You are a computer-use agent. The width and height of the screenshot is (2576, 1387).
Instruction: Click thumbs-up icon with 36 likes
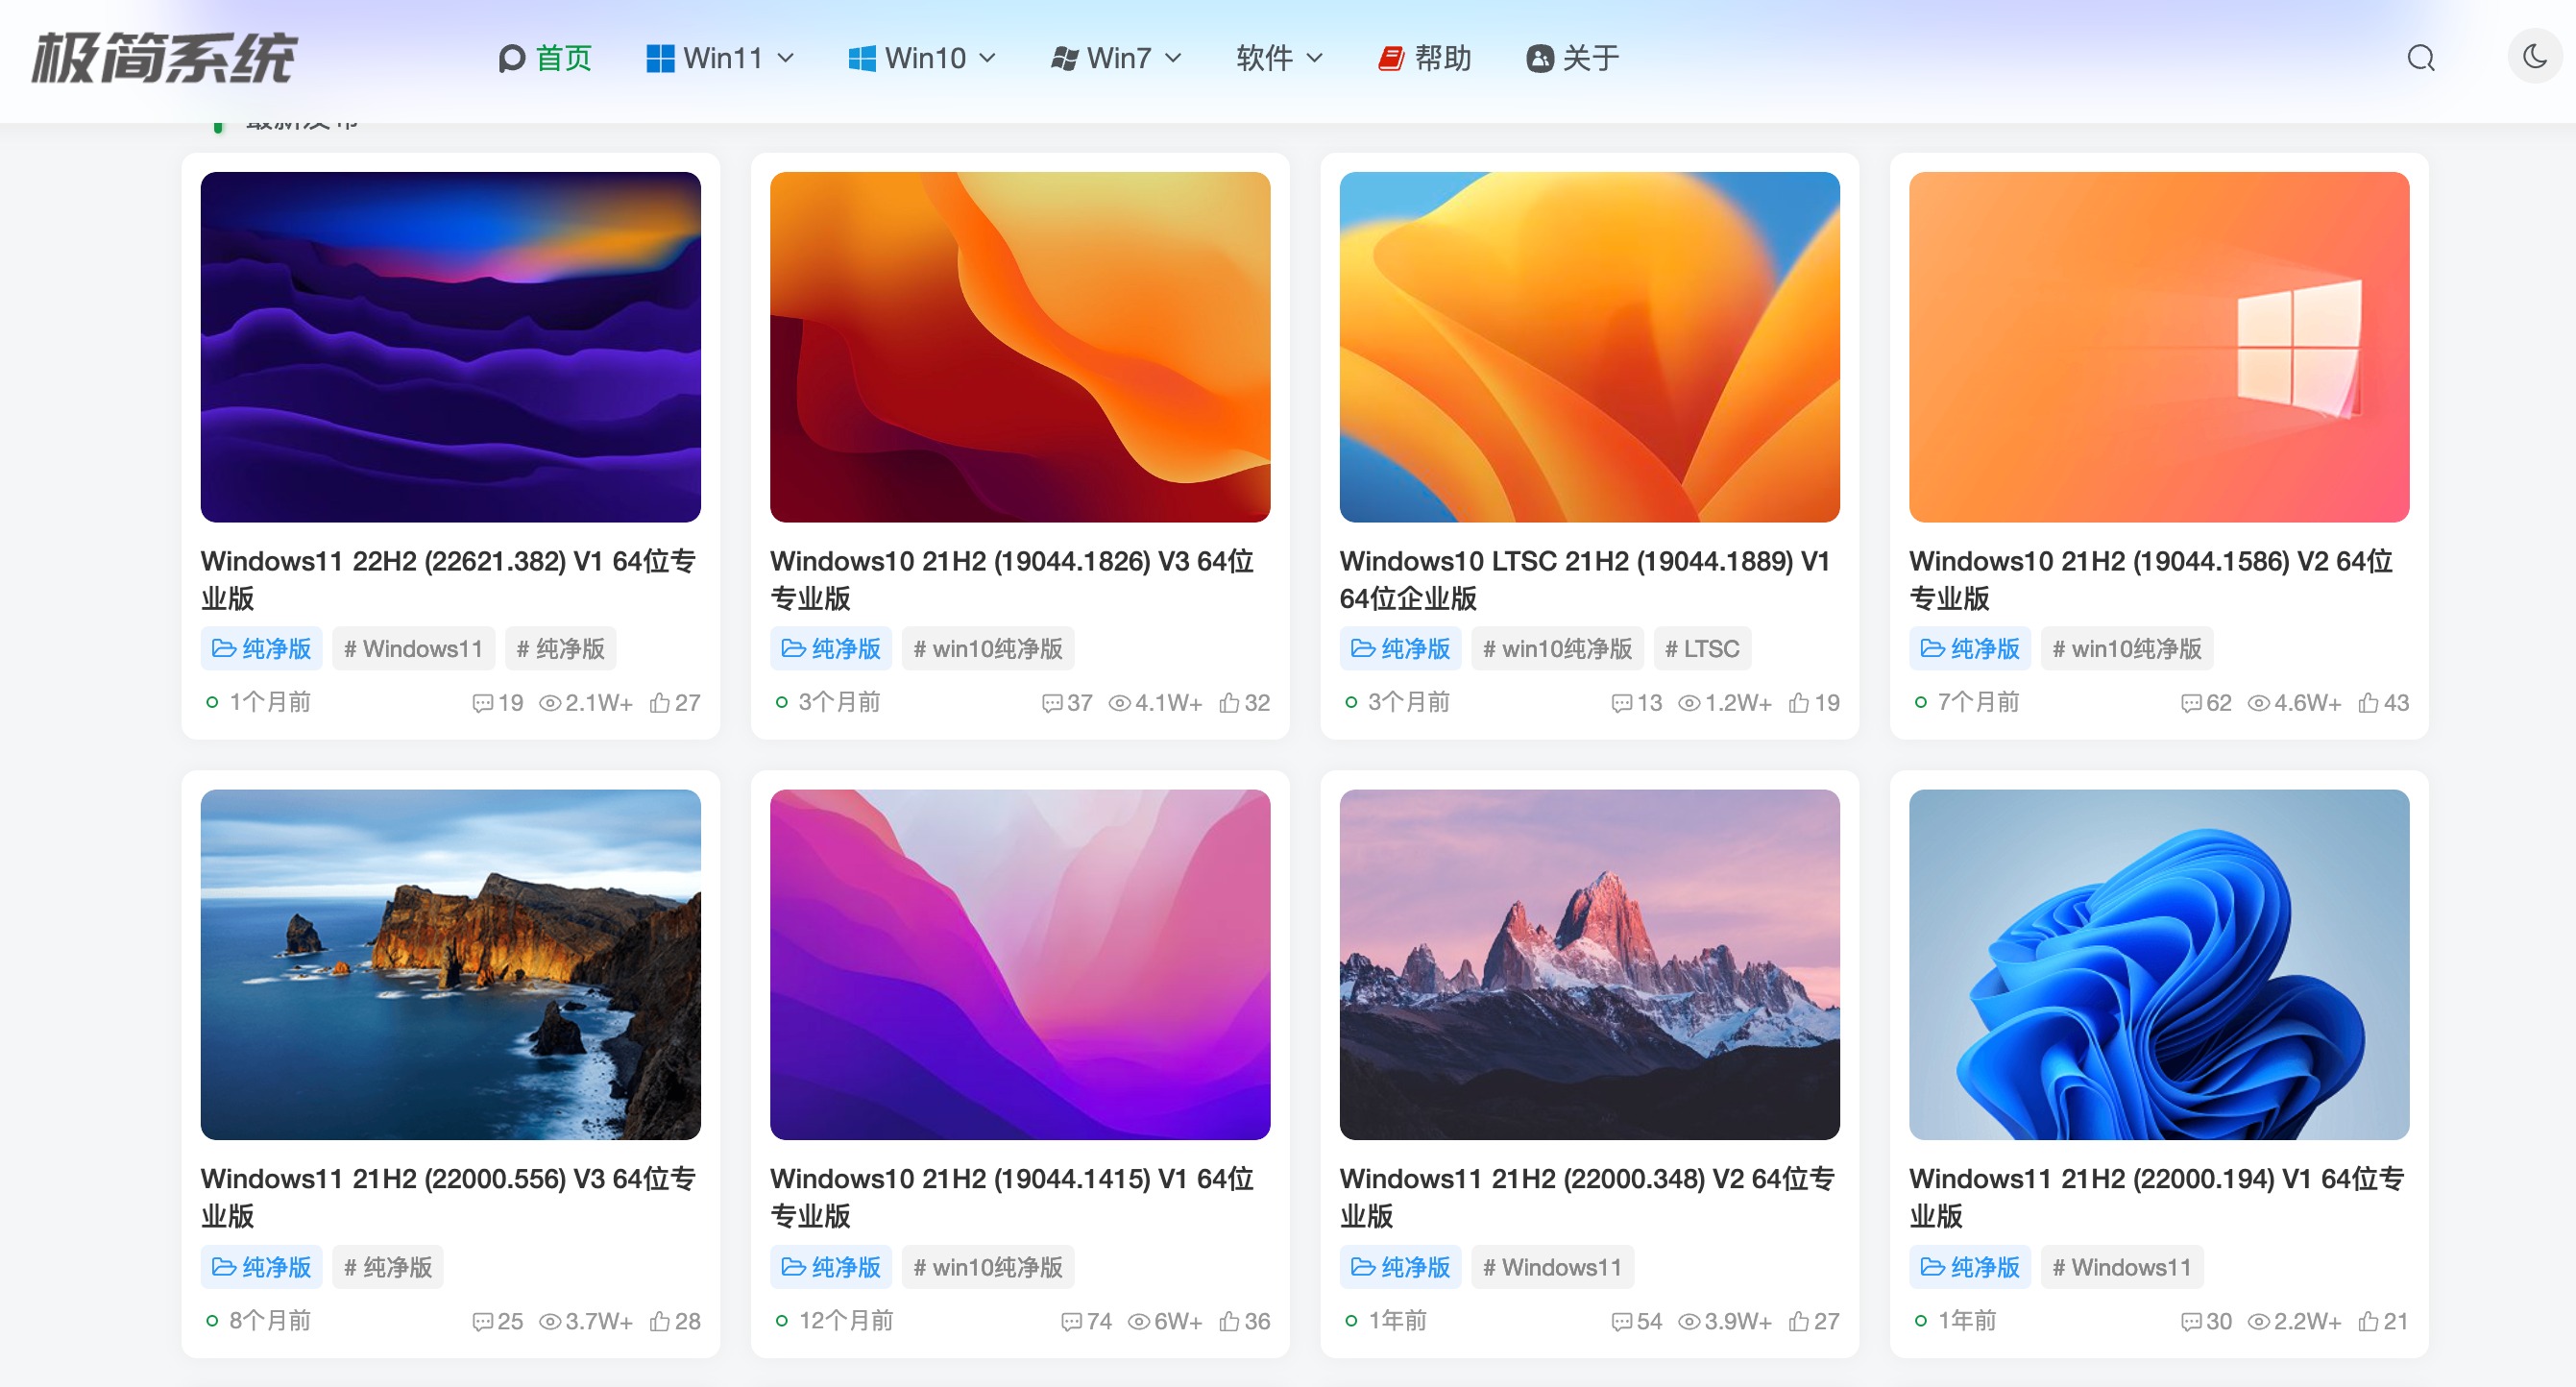click(1229, 1321)
